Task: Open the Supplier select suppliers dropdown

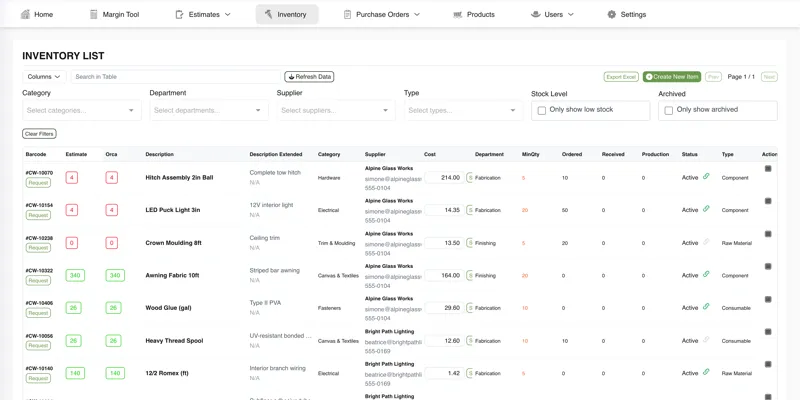Action: 336,110
